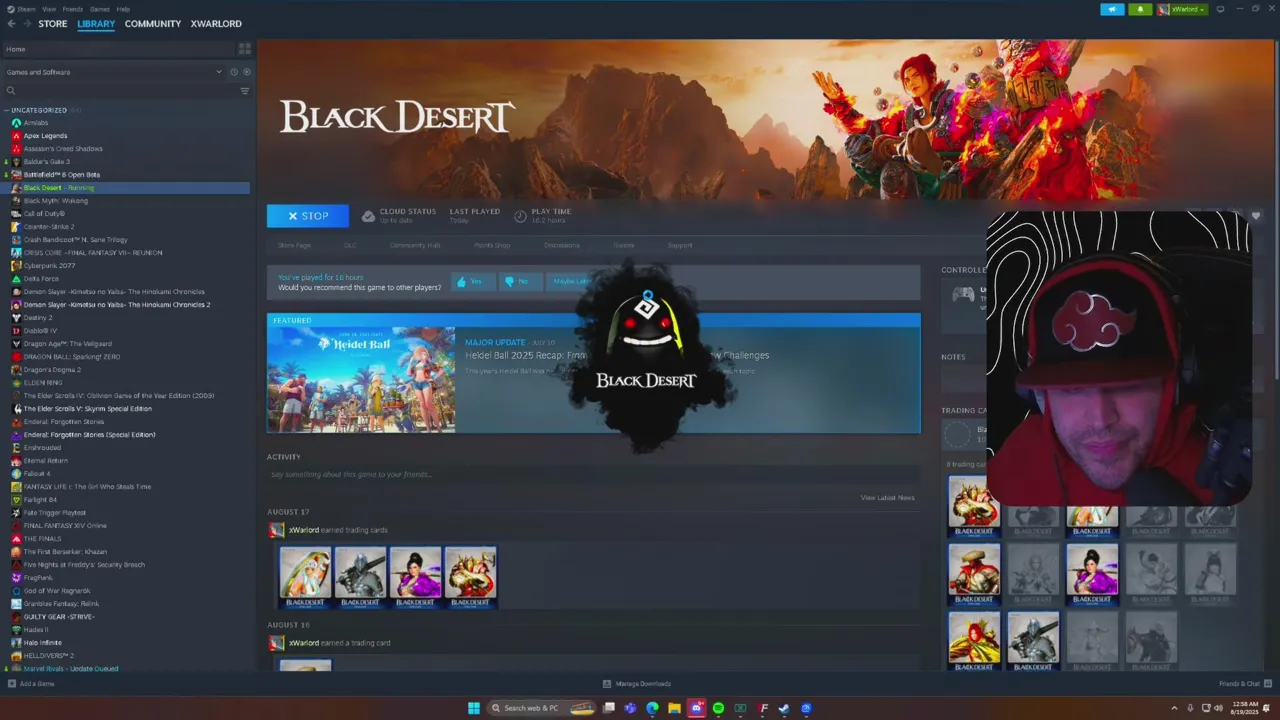
Task: Select Diablo IV in the game list
Action: coord(40,331)
